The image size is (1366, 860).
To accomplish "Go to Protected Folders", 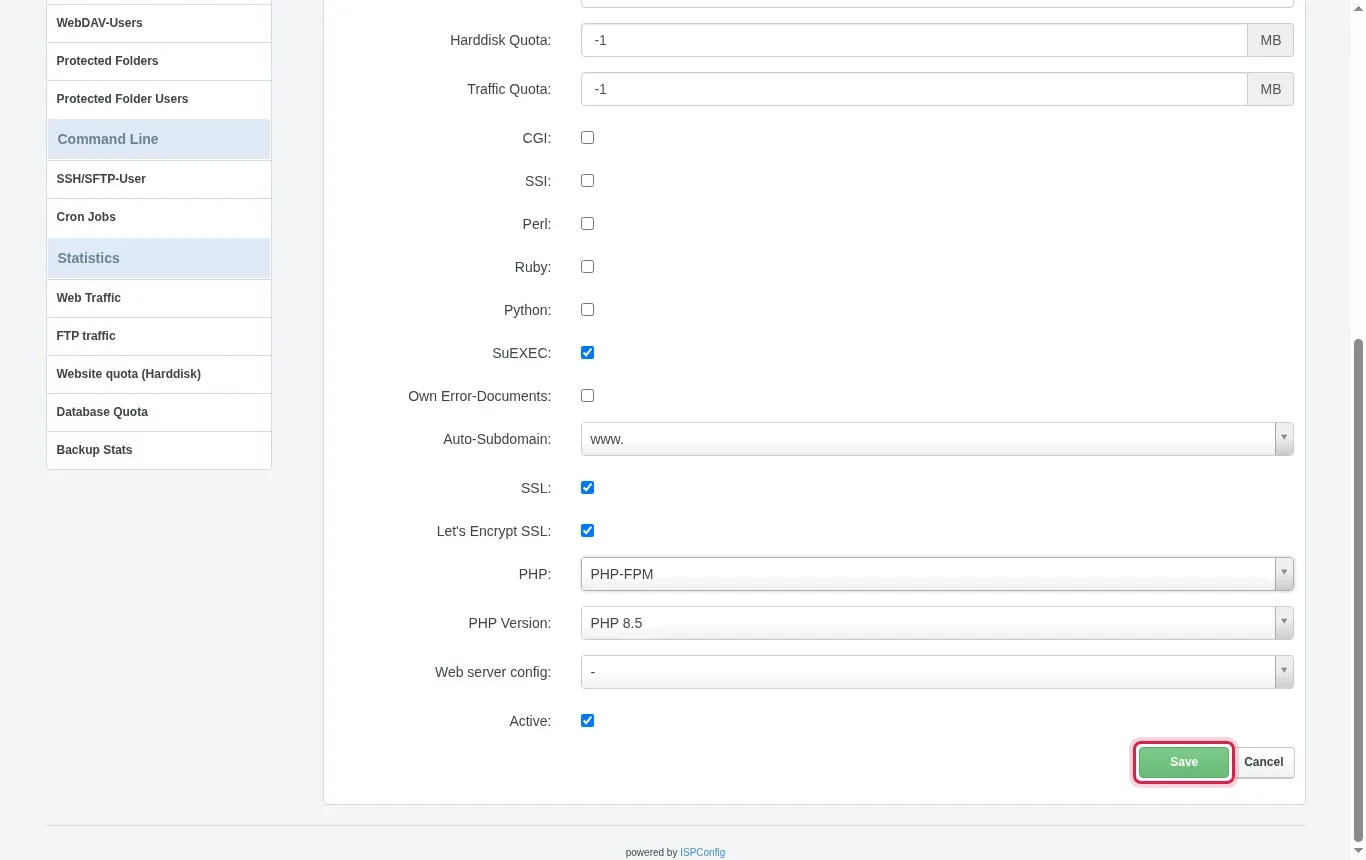I will pos(159,61).
